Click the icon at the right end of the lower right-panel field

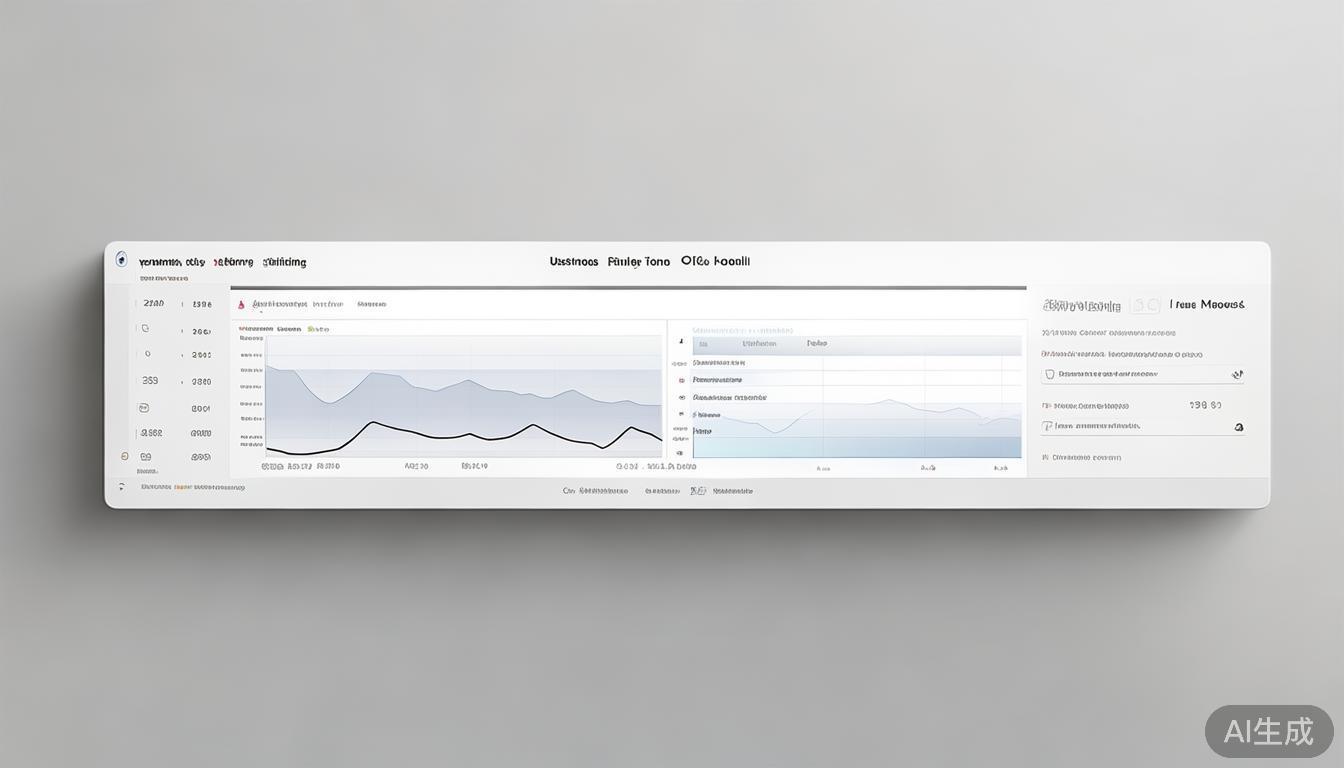tap(1239, 427)
